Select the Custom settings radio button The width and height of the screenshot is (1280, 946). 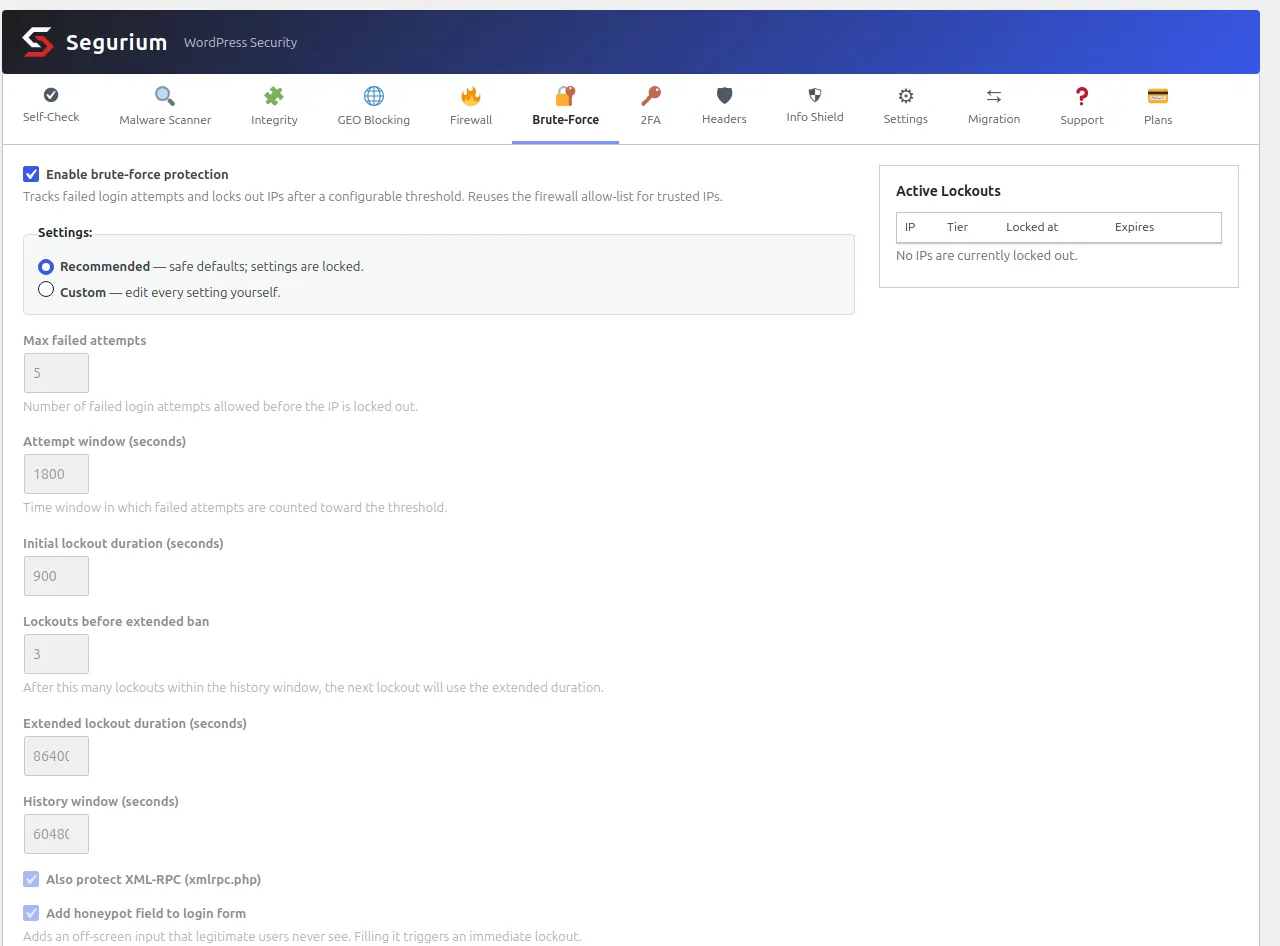[46, 290]
